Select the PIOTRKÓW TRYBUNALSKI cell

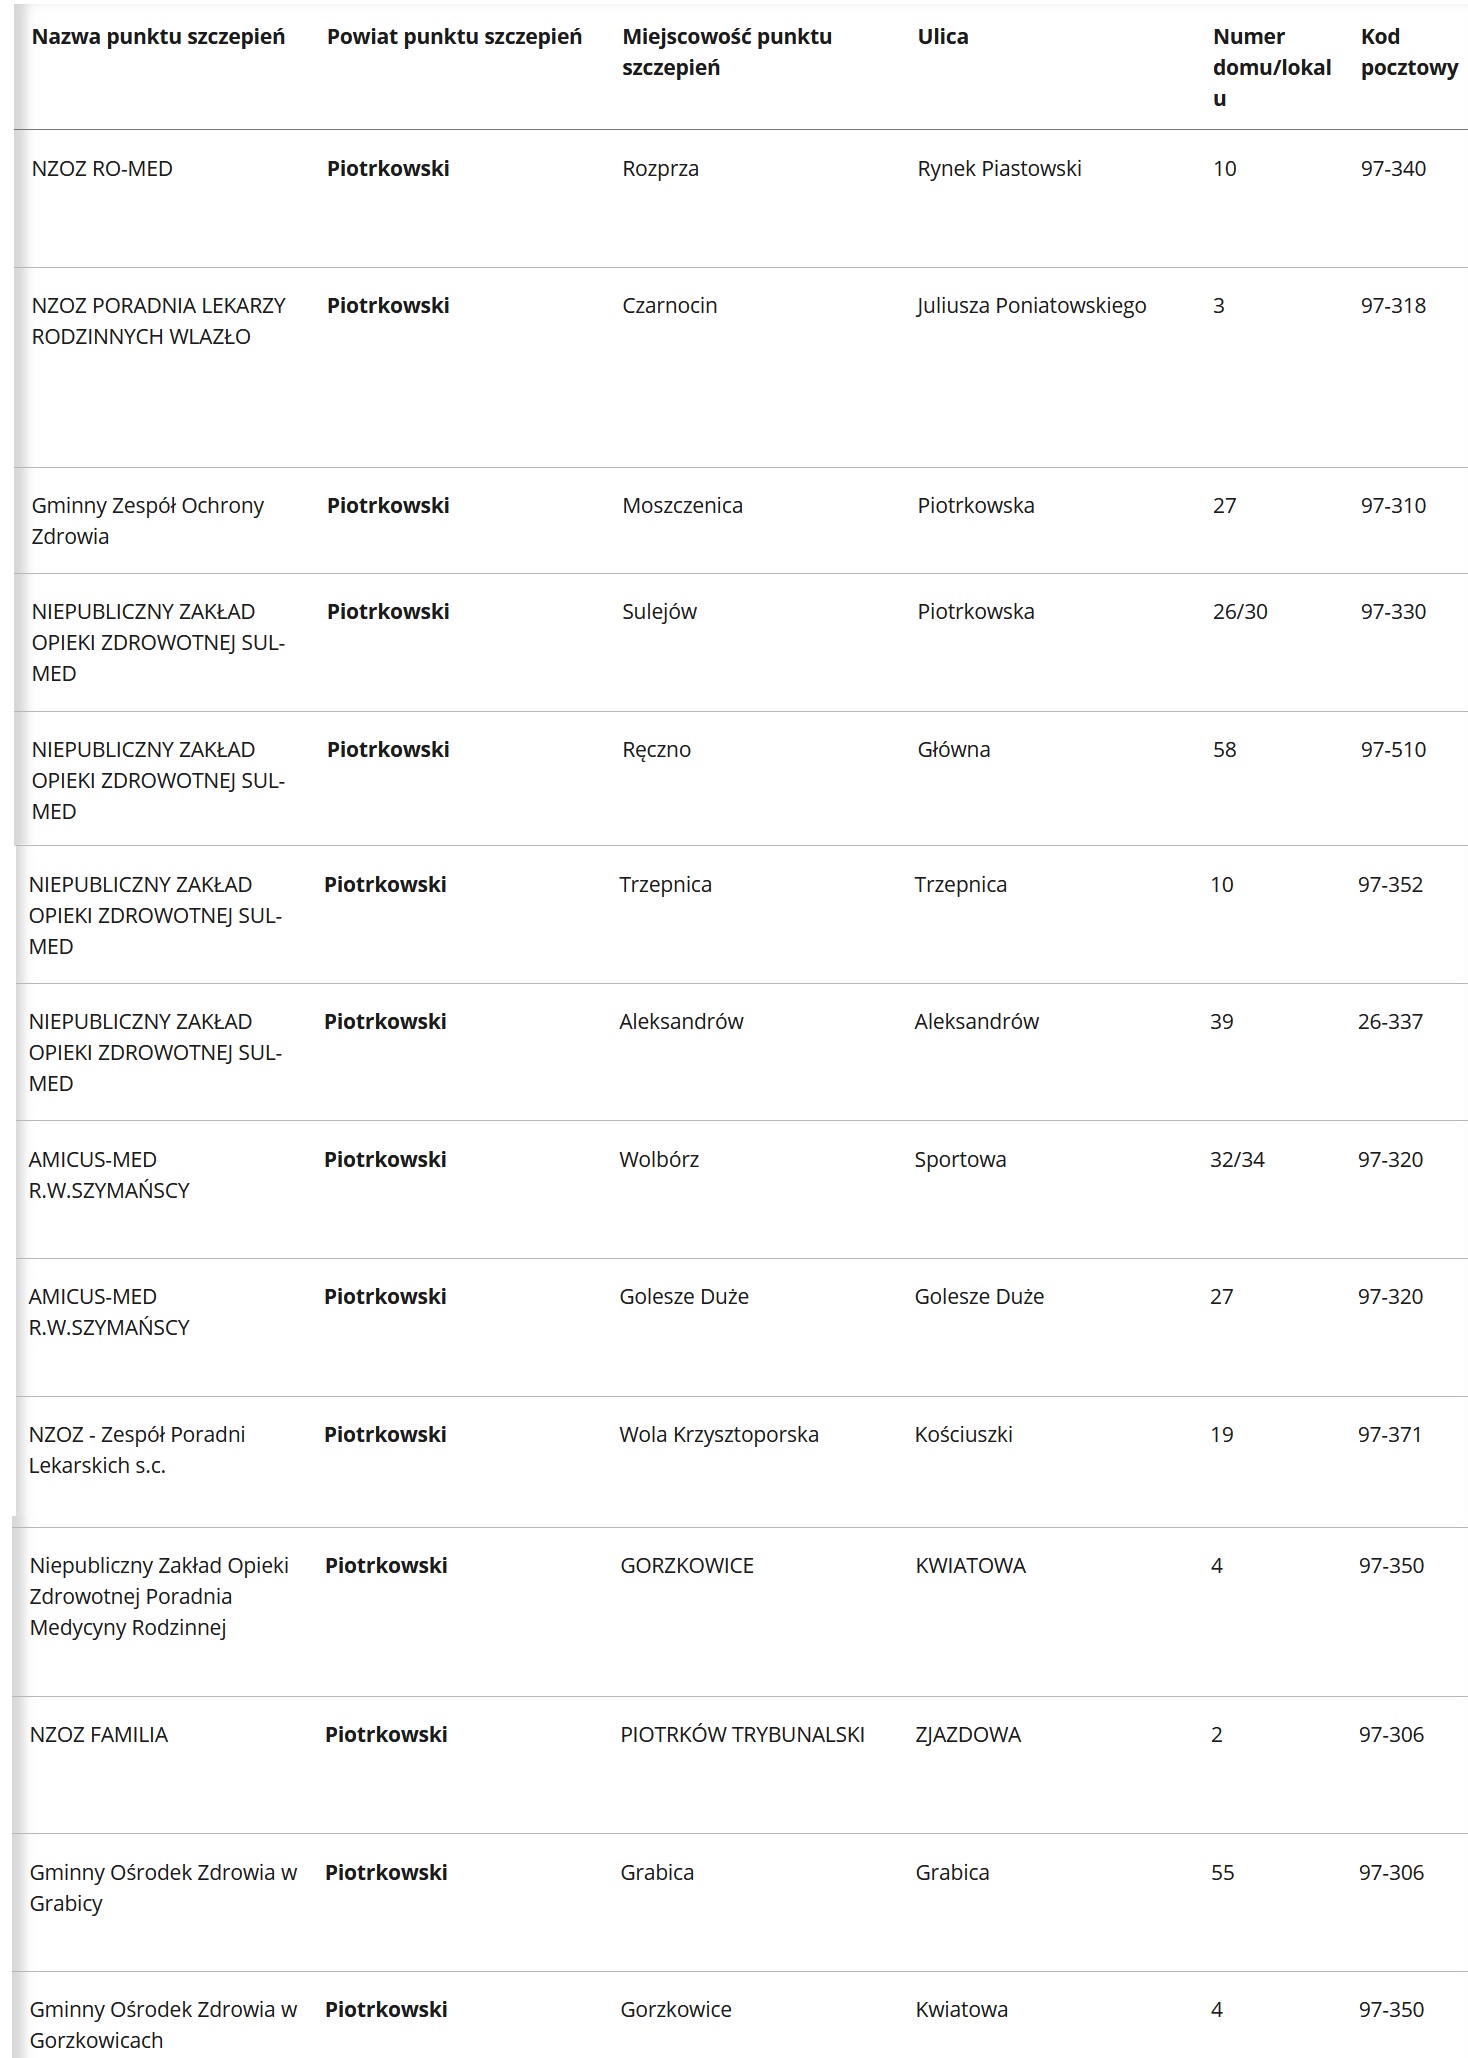742,1735
